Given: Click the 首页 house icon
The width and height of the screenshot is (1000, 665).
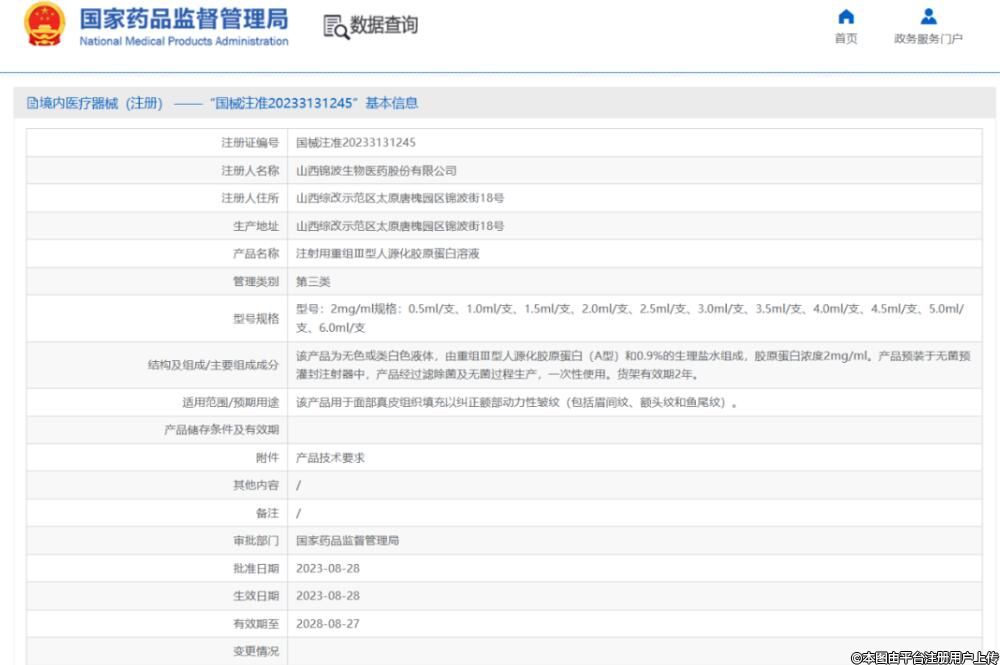Looking at the screenshot, I should point(846,17).
